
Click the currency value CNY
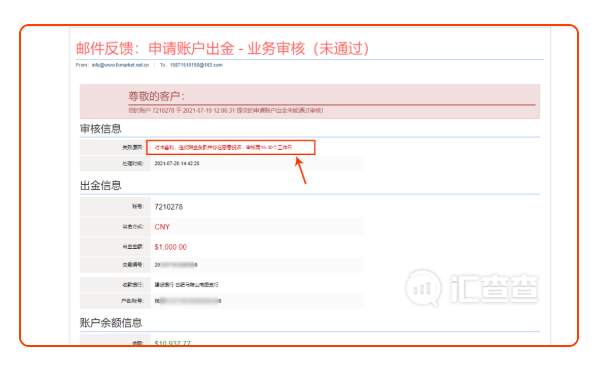[162, 227]
